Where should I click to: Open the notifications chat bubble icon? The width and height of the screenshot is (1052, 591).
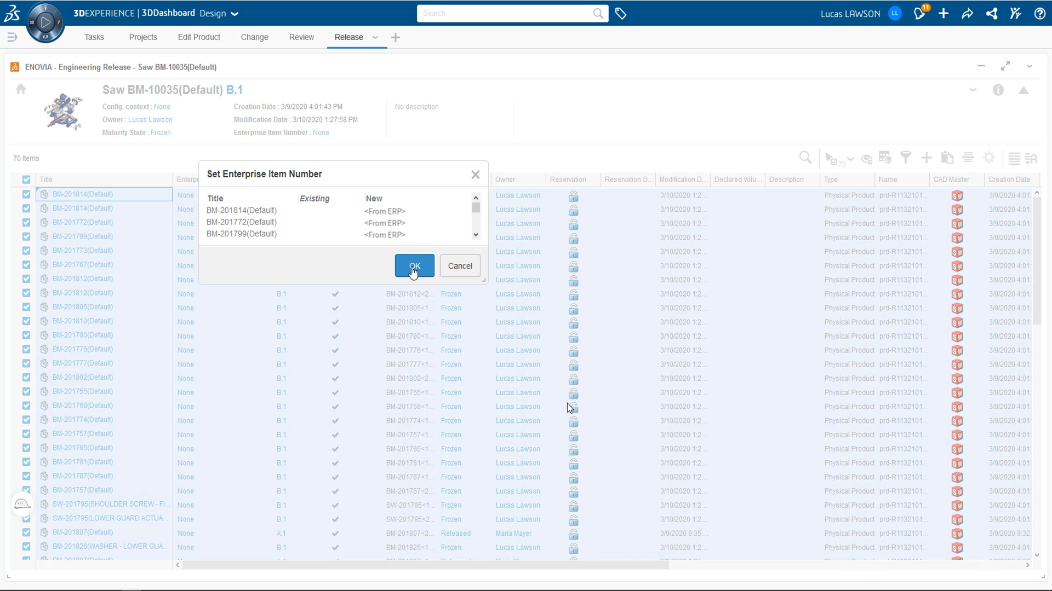[x=920, y=13]
